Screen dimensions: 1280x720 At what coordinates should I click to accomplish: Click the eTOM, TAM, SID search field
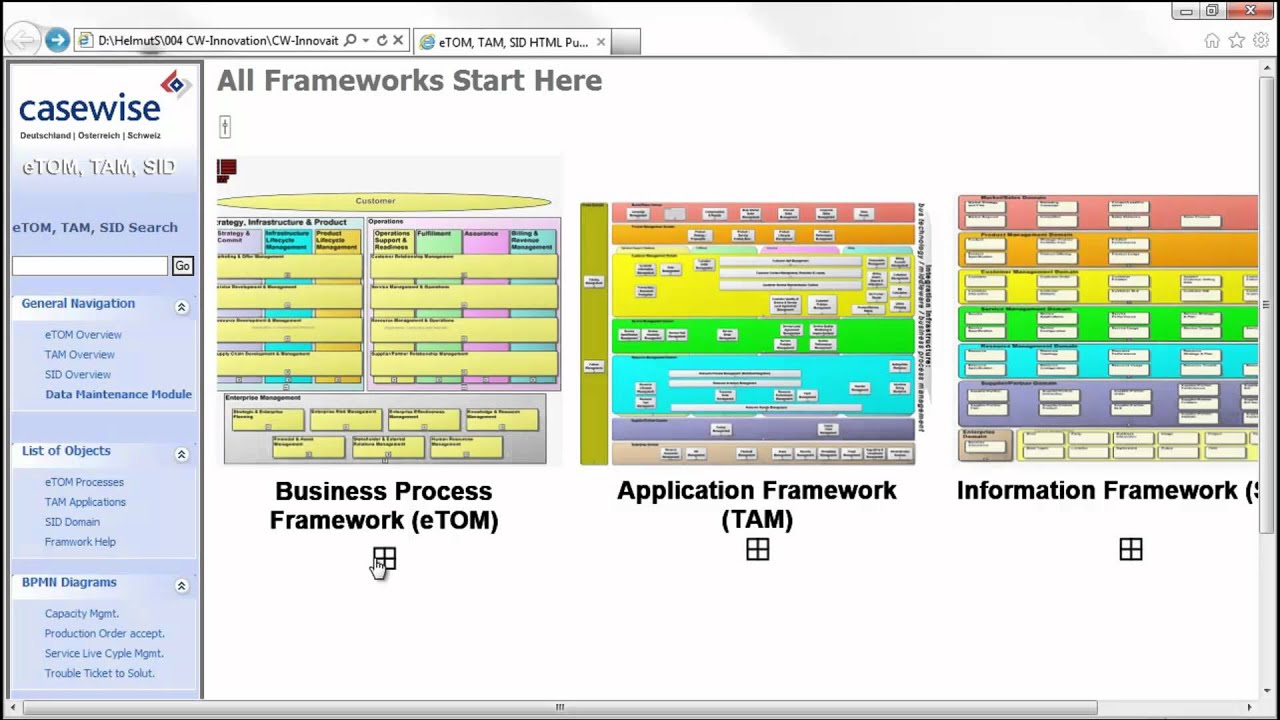[90, 266]
